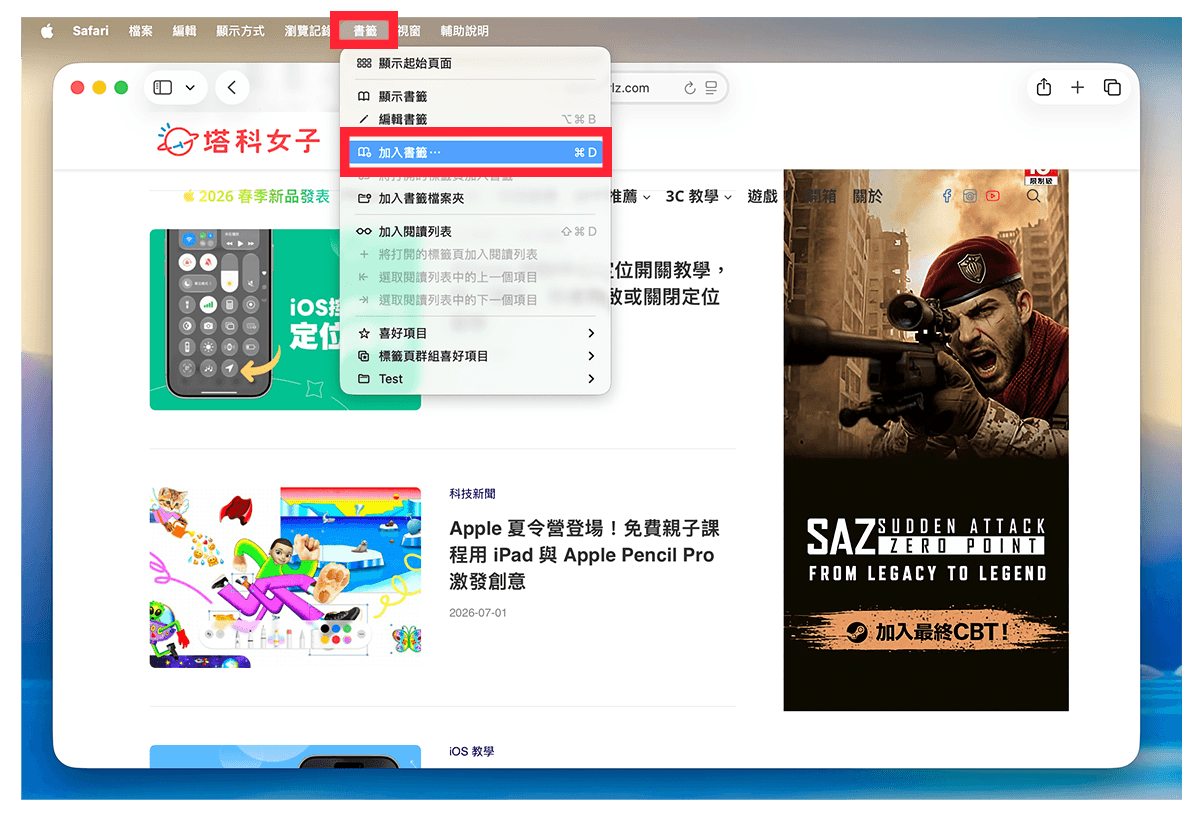Click the Share icon in toolbar
This screenshot has height=821, width=1200.
1044,88
